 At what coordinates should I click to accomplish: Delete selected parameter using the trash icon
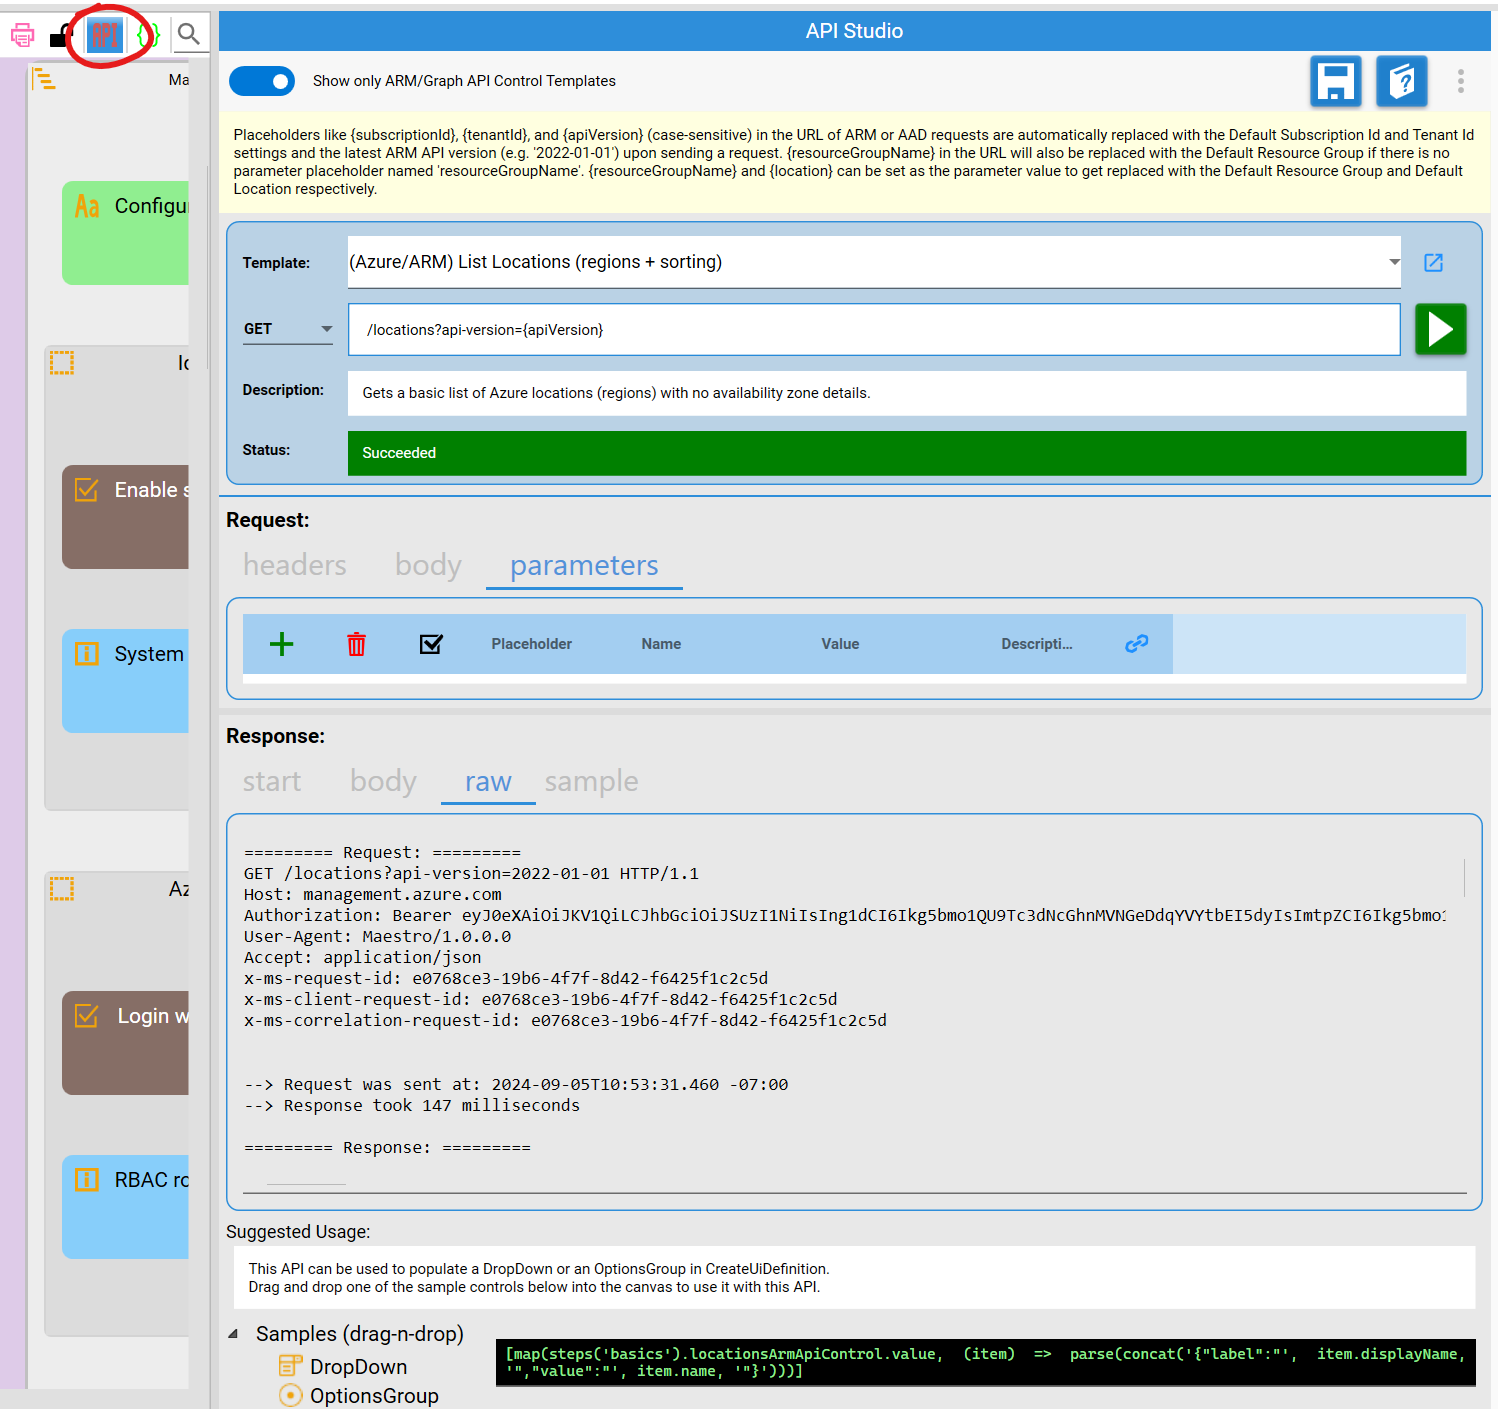356,644
